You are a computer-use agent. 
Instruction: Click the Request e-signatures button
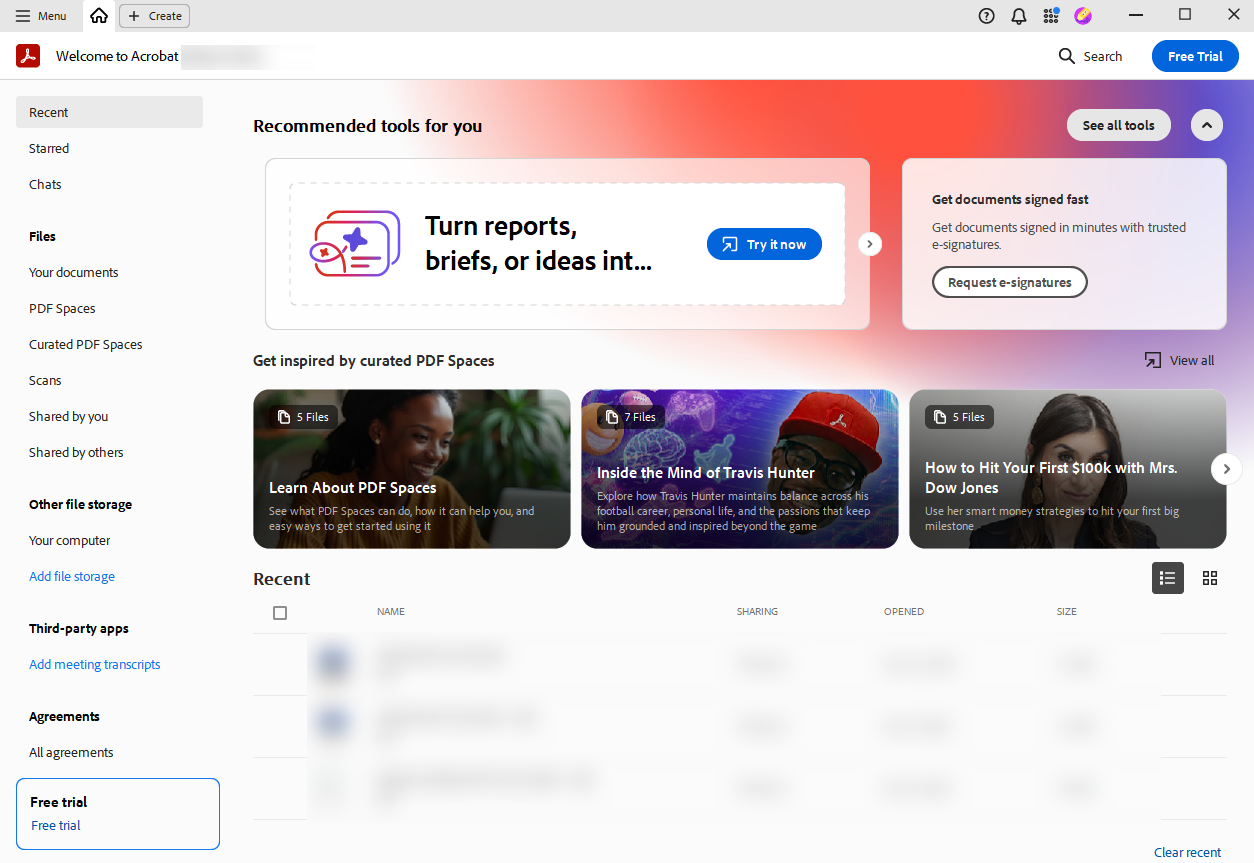1009,282
